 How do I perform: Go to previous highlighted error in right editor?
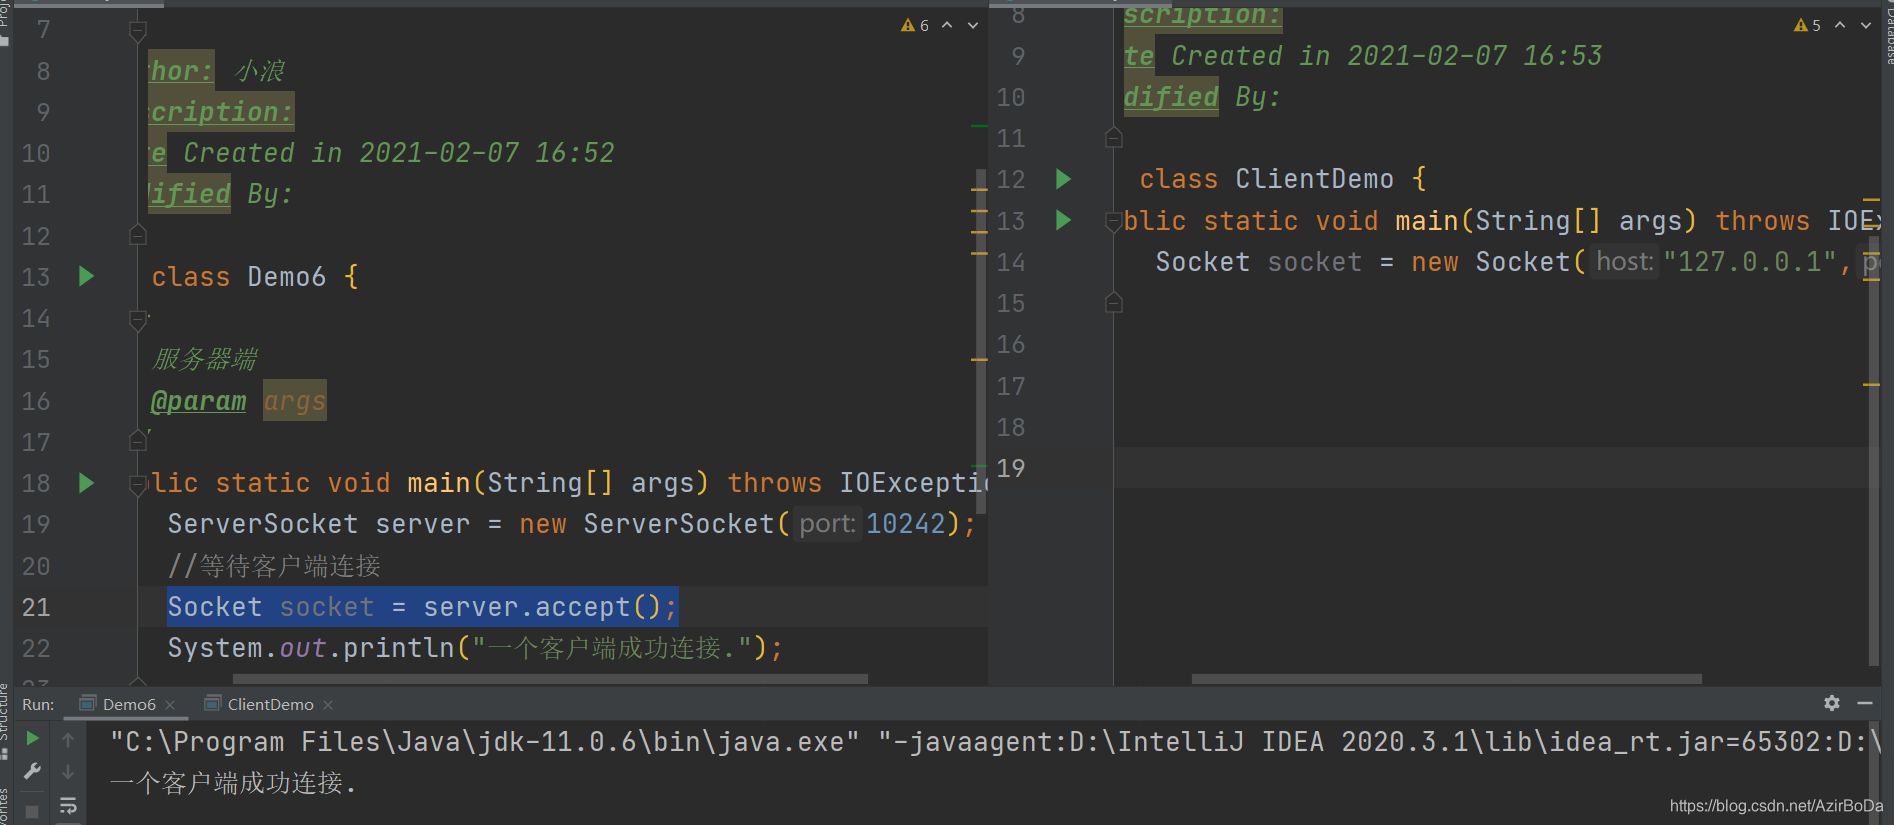click(1840, 25)
